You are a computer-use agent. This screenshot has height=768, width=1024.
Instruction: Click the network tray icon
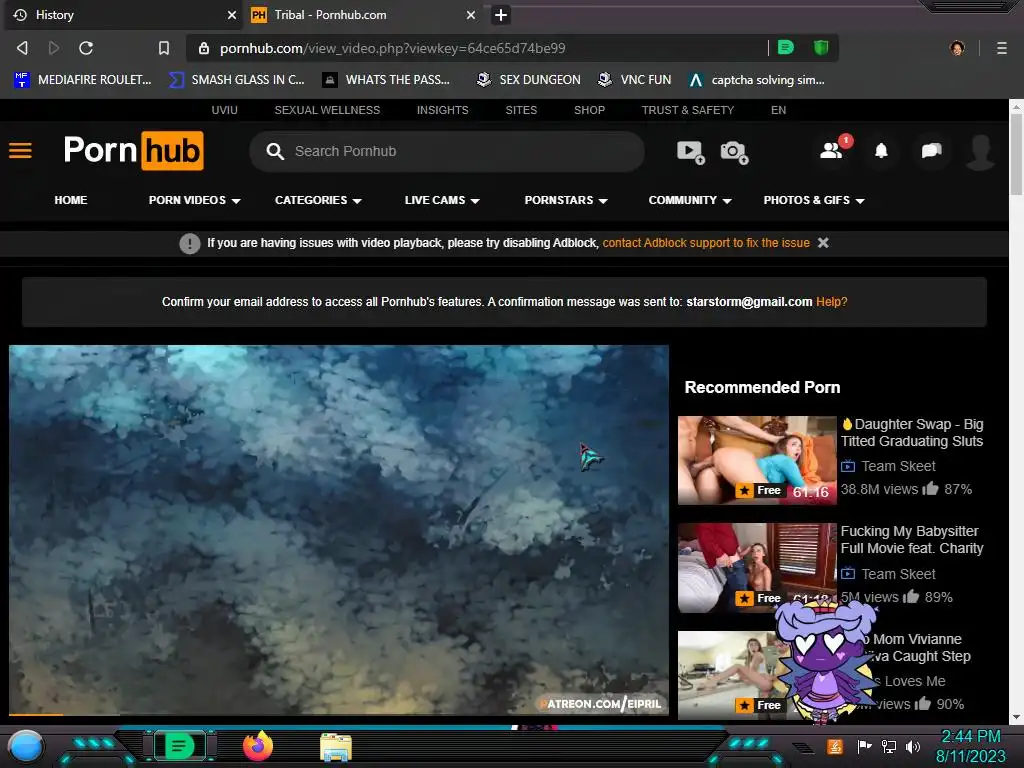888,746
